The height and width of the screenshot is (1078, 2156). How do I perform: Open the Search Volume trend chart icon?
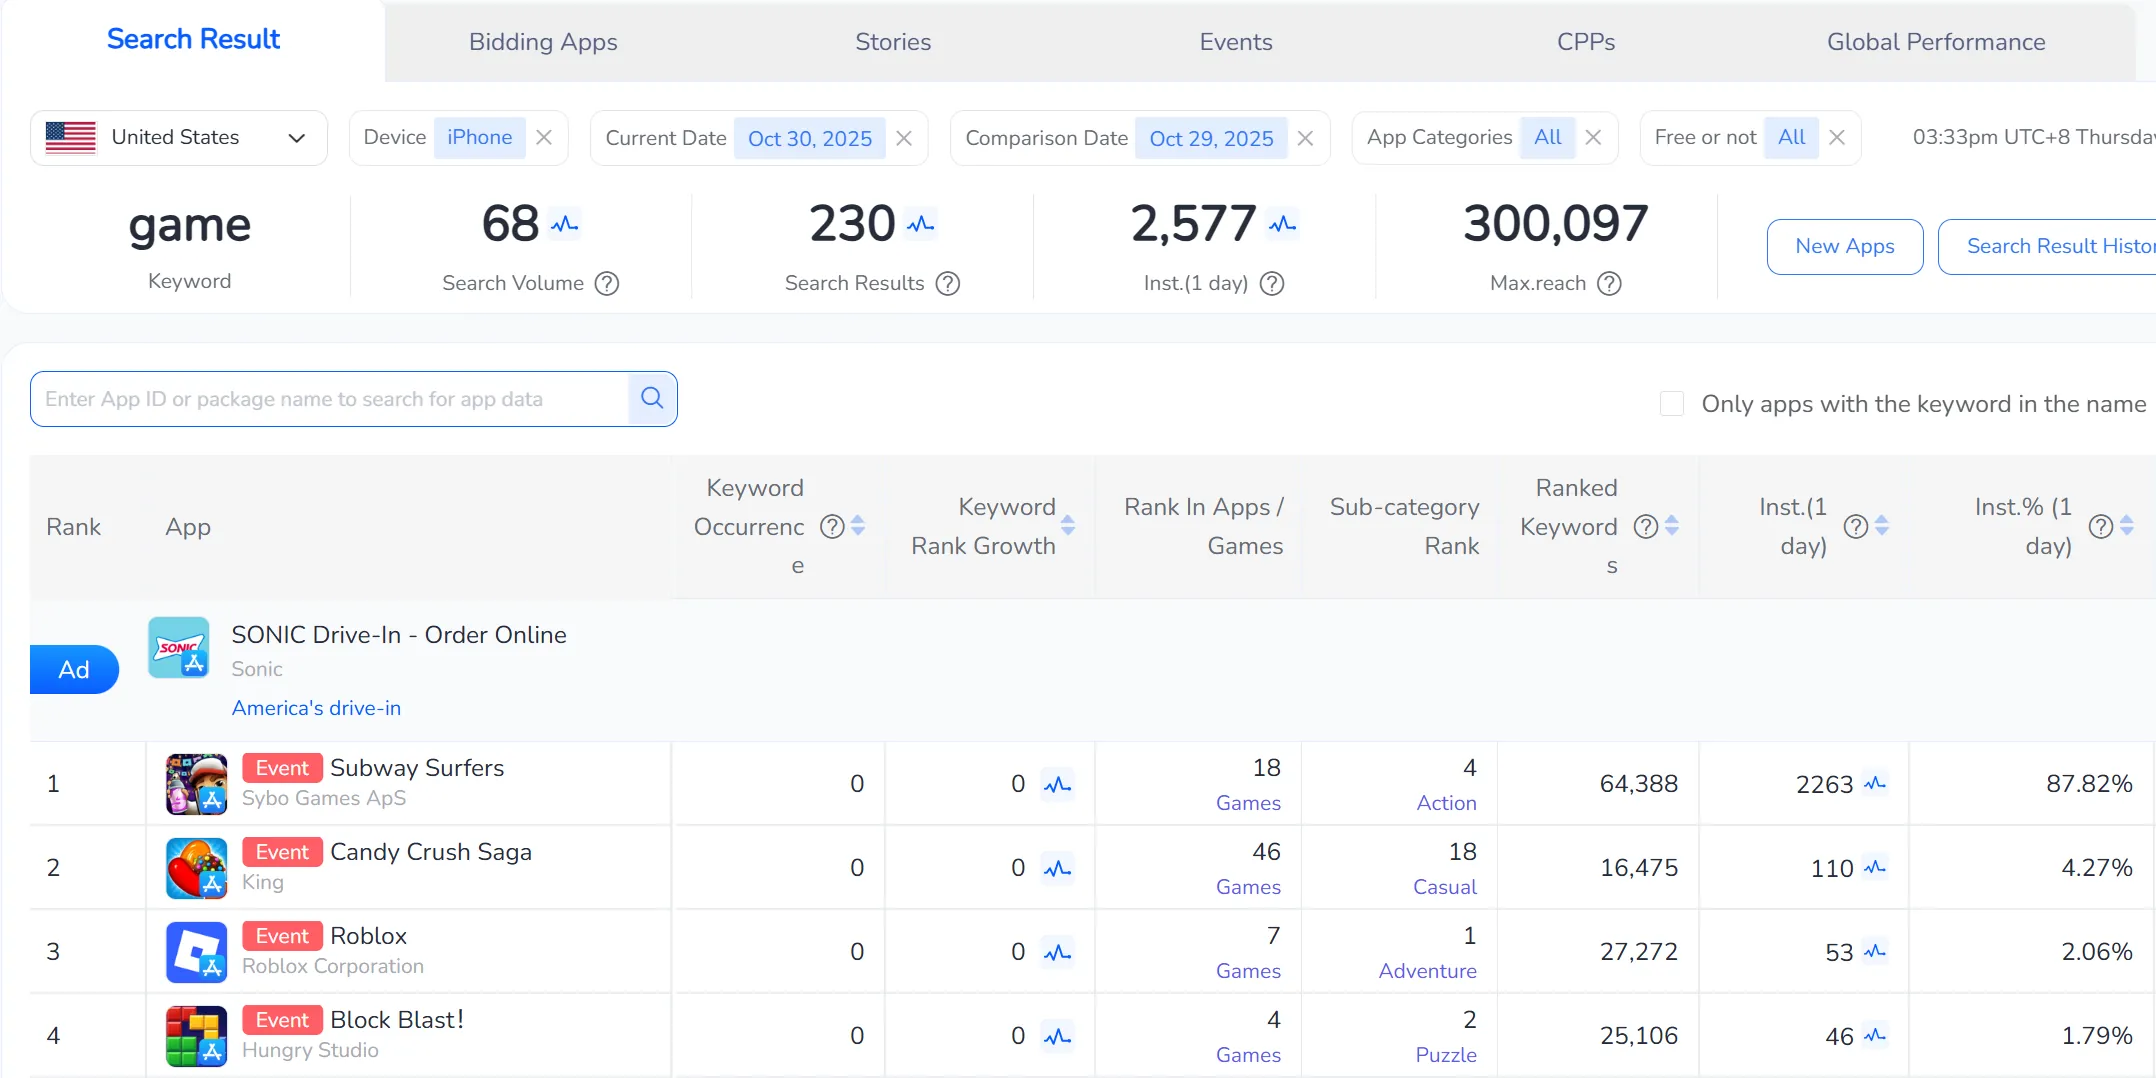565,224
